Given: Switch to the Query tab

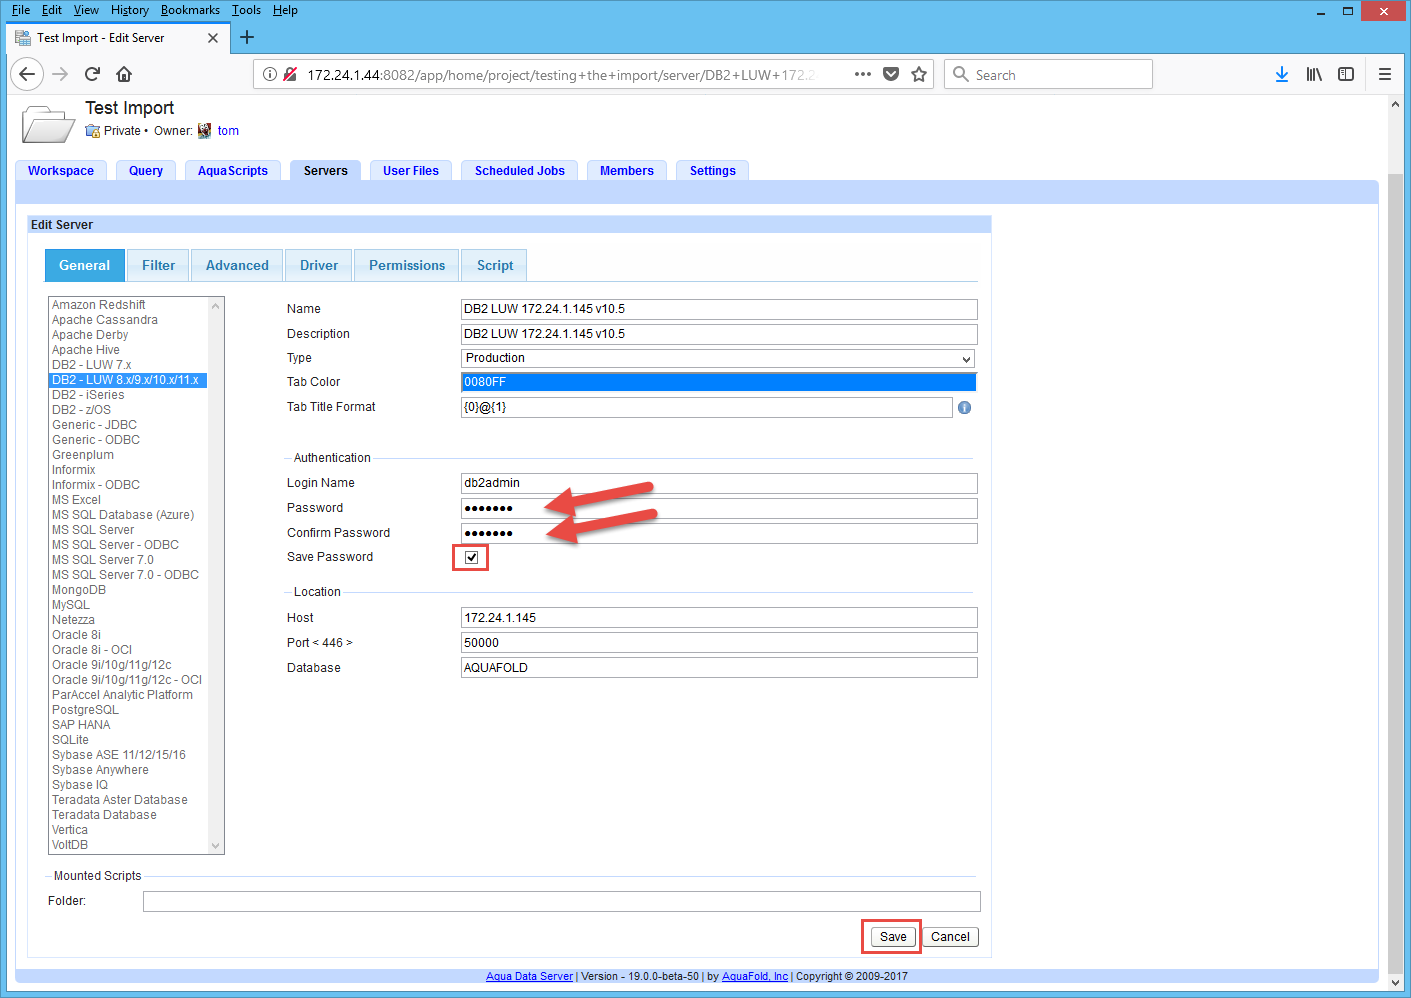Looking at the screenshot, I should 146,171.
